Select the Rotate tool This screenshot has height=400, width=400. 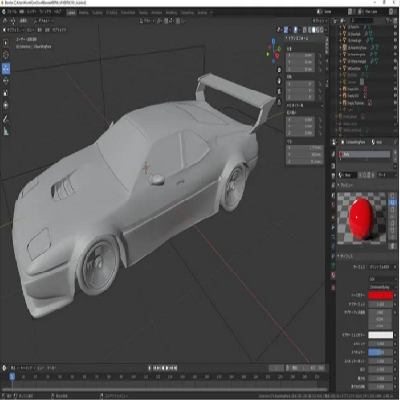(6, 81)
